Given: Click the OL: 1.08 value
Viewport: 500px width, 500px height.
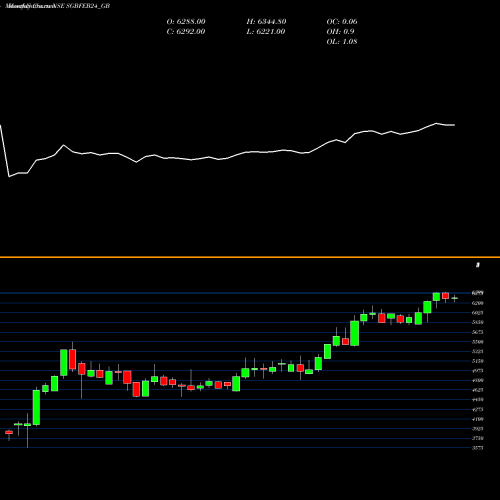Looking at the screenshot, I should click(342, 42).
